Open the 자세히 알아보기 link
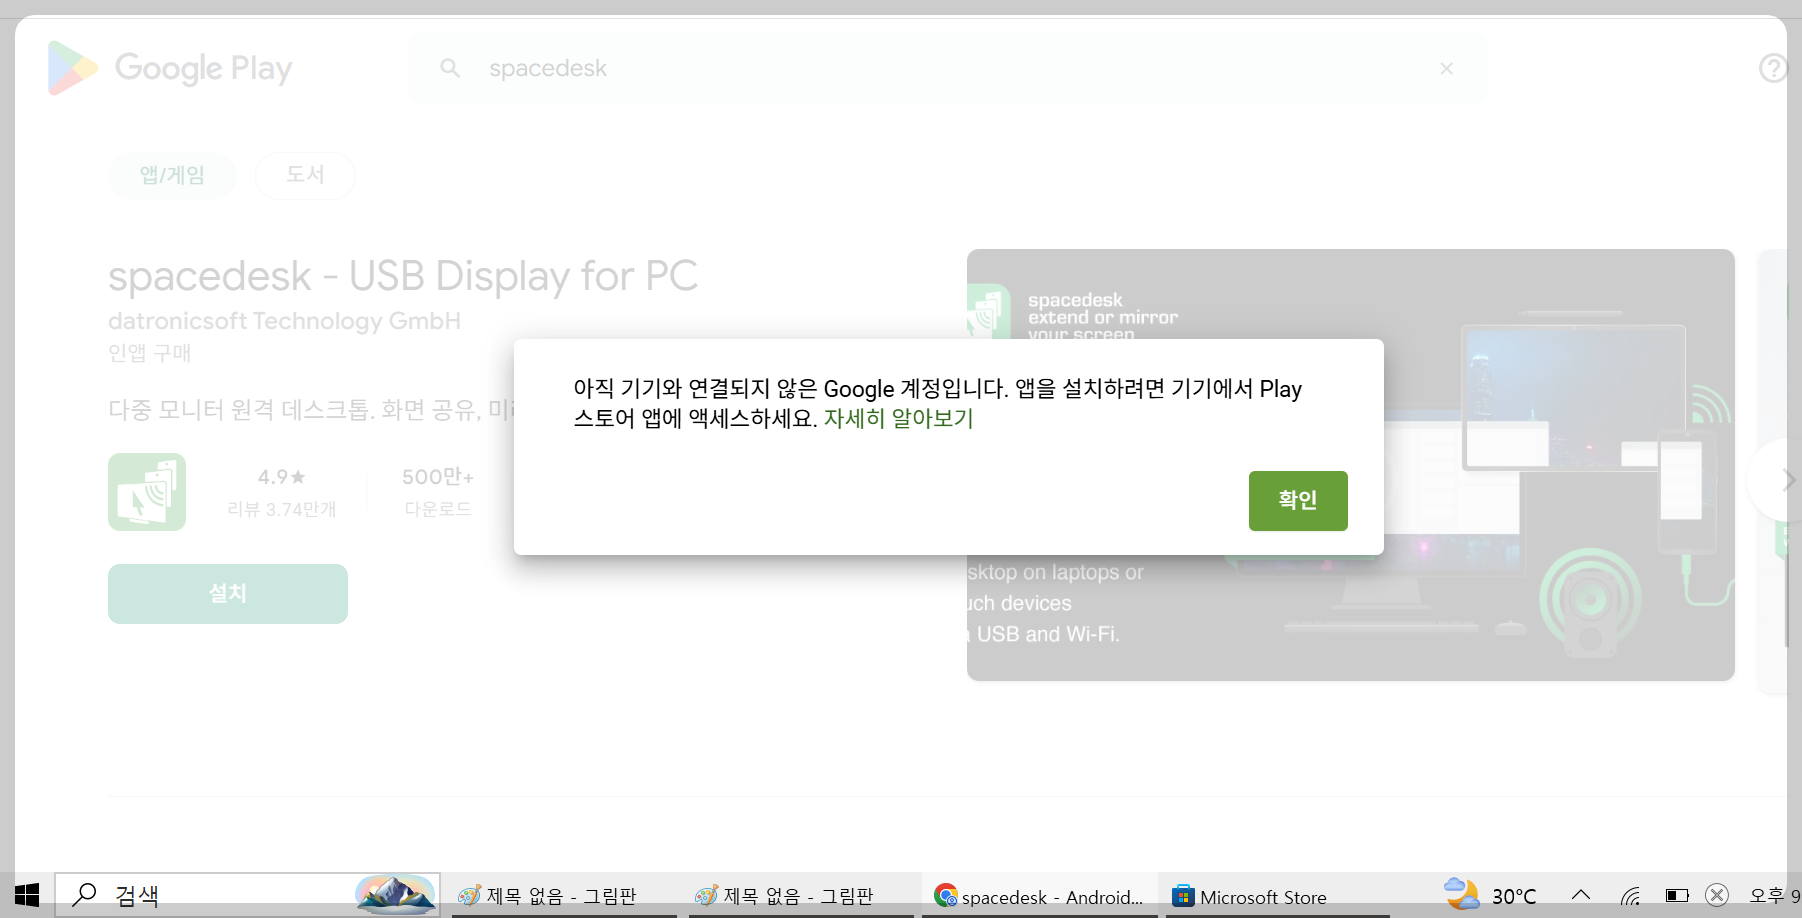1802x918 pixels. pyautogui.click(x=898, y=418)
